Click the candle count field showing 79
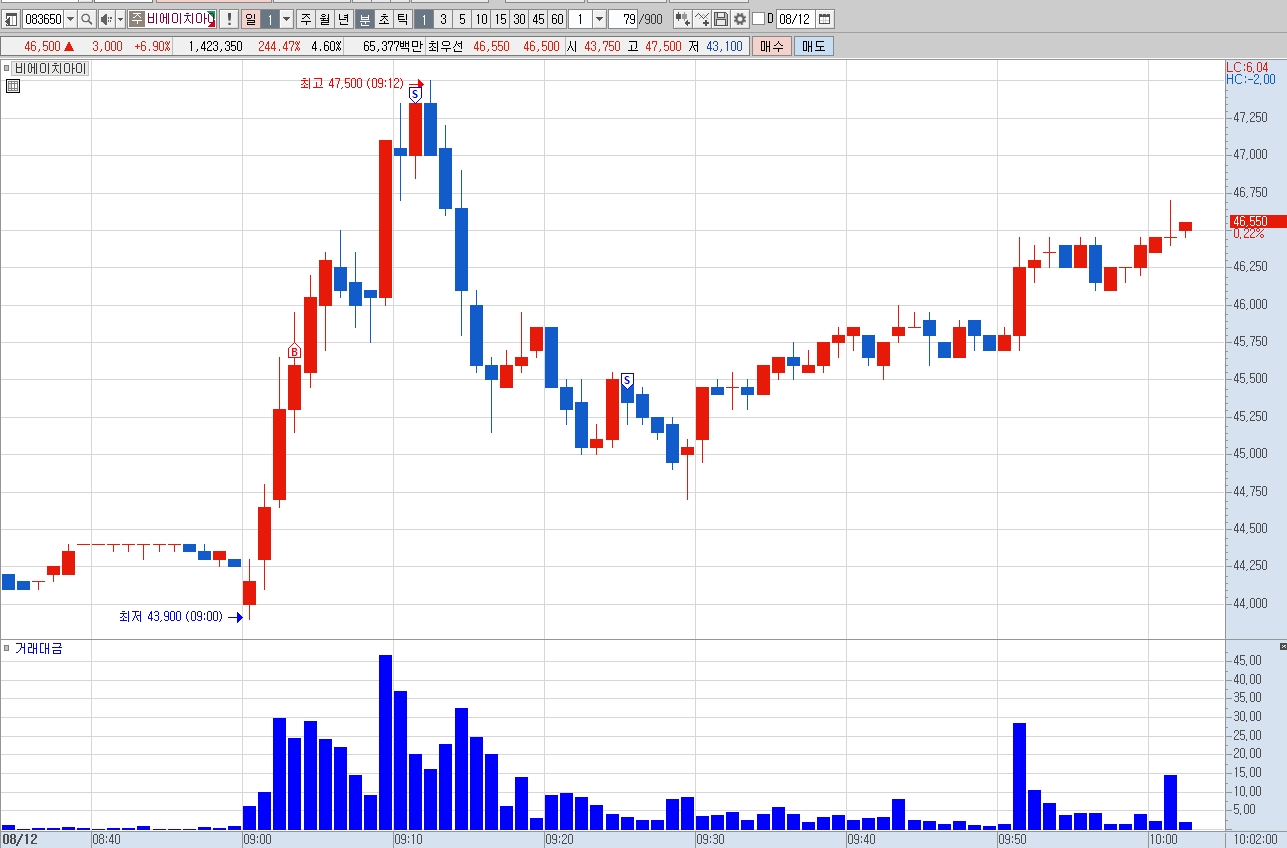This screenshot has width=1287, height=848. coord(623,19)
